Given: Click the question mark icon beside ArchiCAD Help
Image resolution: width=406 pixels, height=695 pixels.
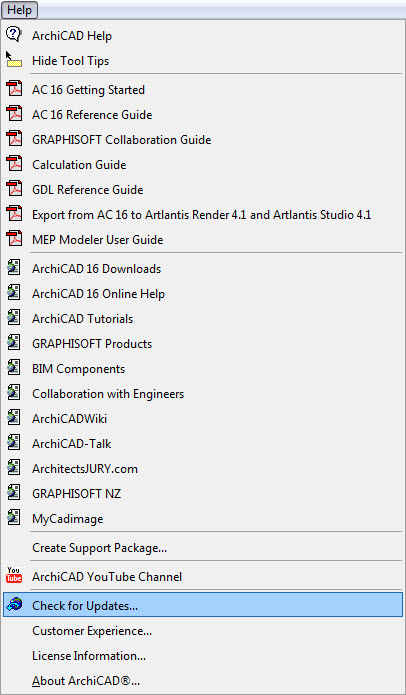Looking at the screenshot, I should point(14,35).
